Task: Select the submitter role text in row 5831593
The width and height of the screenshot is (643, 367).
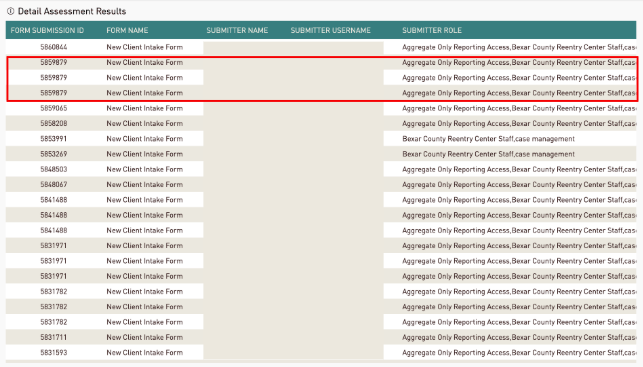Action: 519,353
